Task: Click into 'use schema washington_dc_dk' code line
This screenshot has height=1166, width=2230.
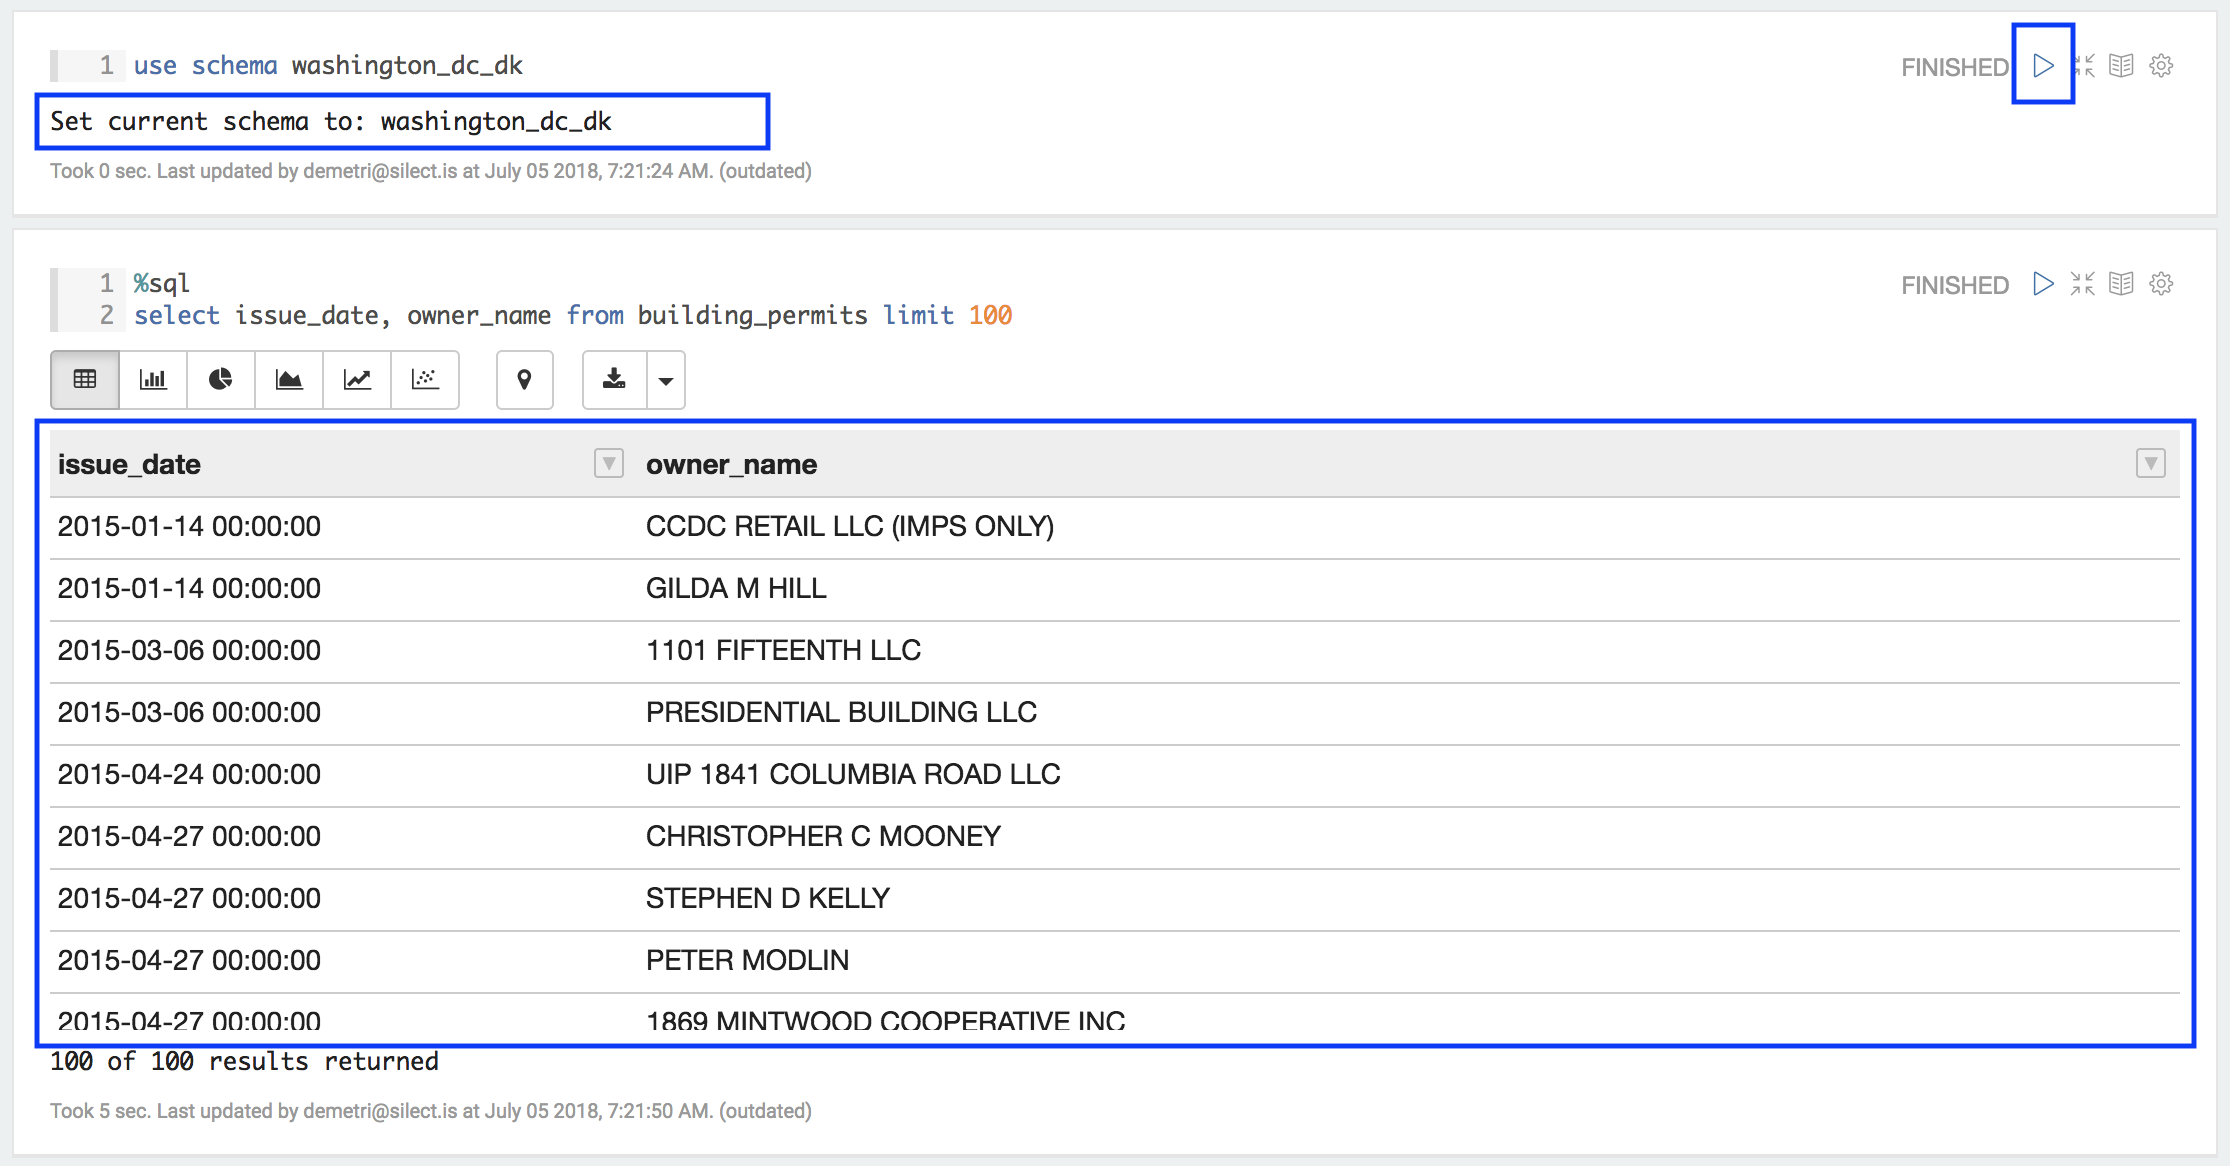Action: click(x=328, y=66)
